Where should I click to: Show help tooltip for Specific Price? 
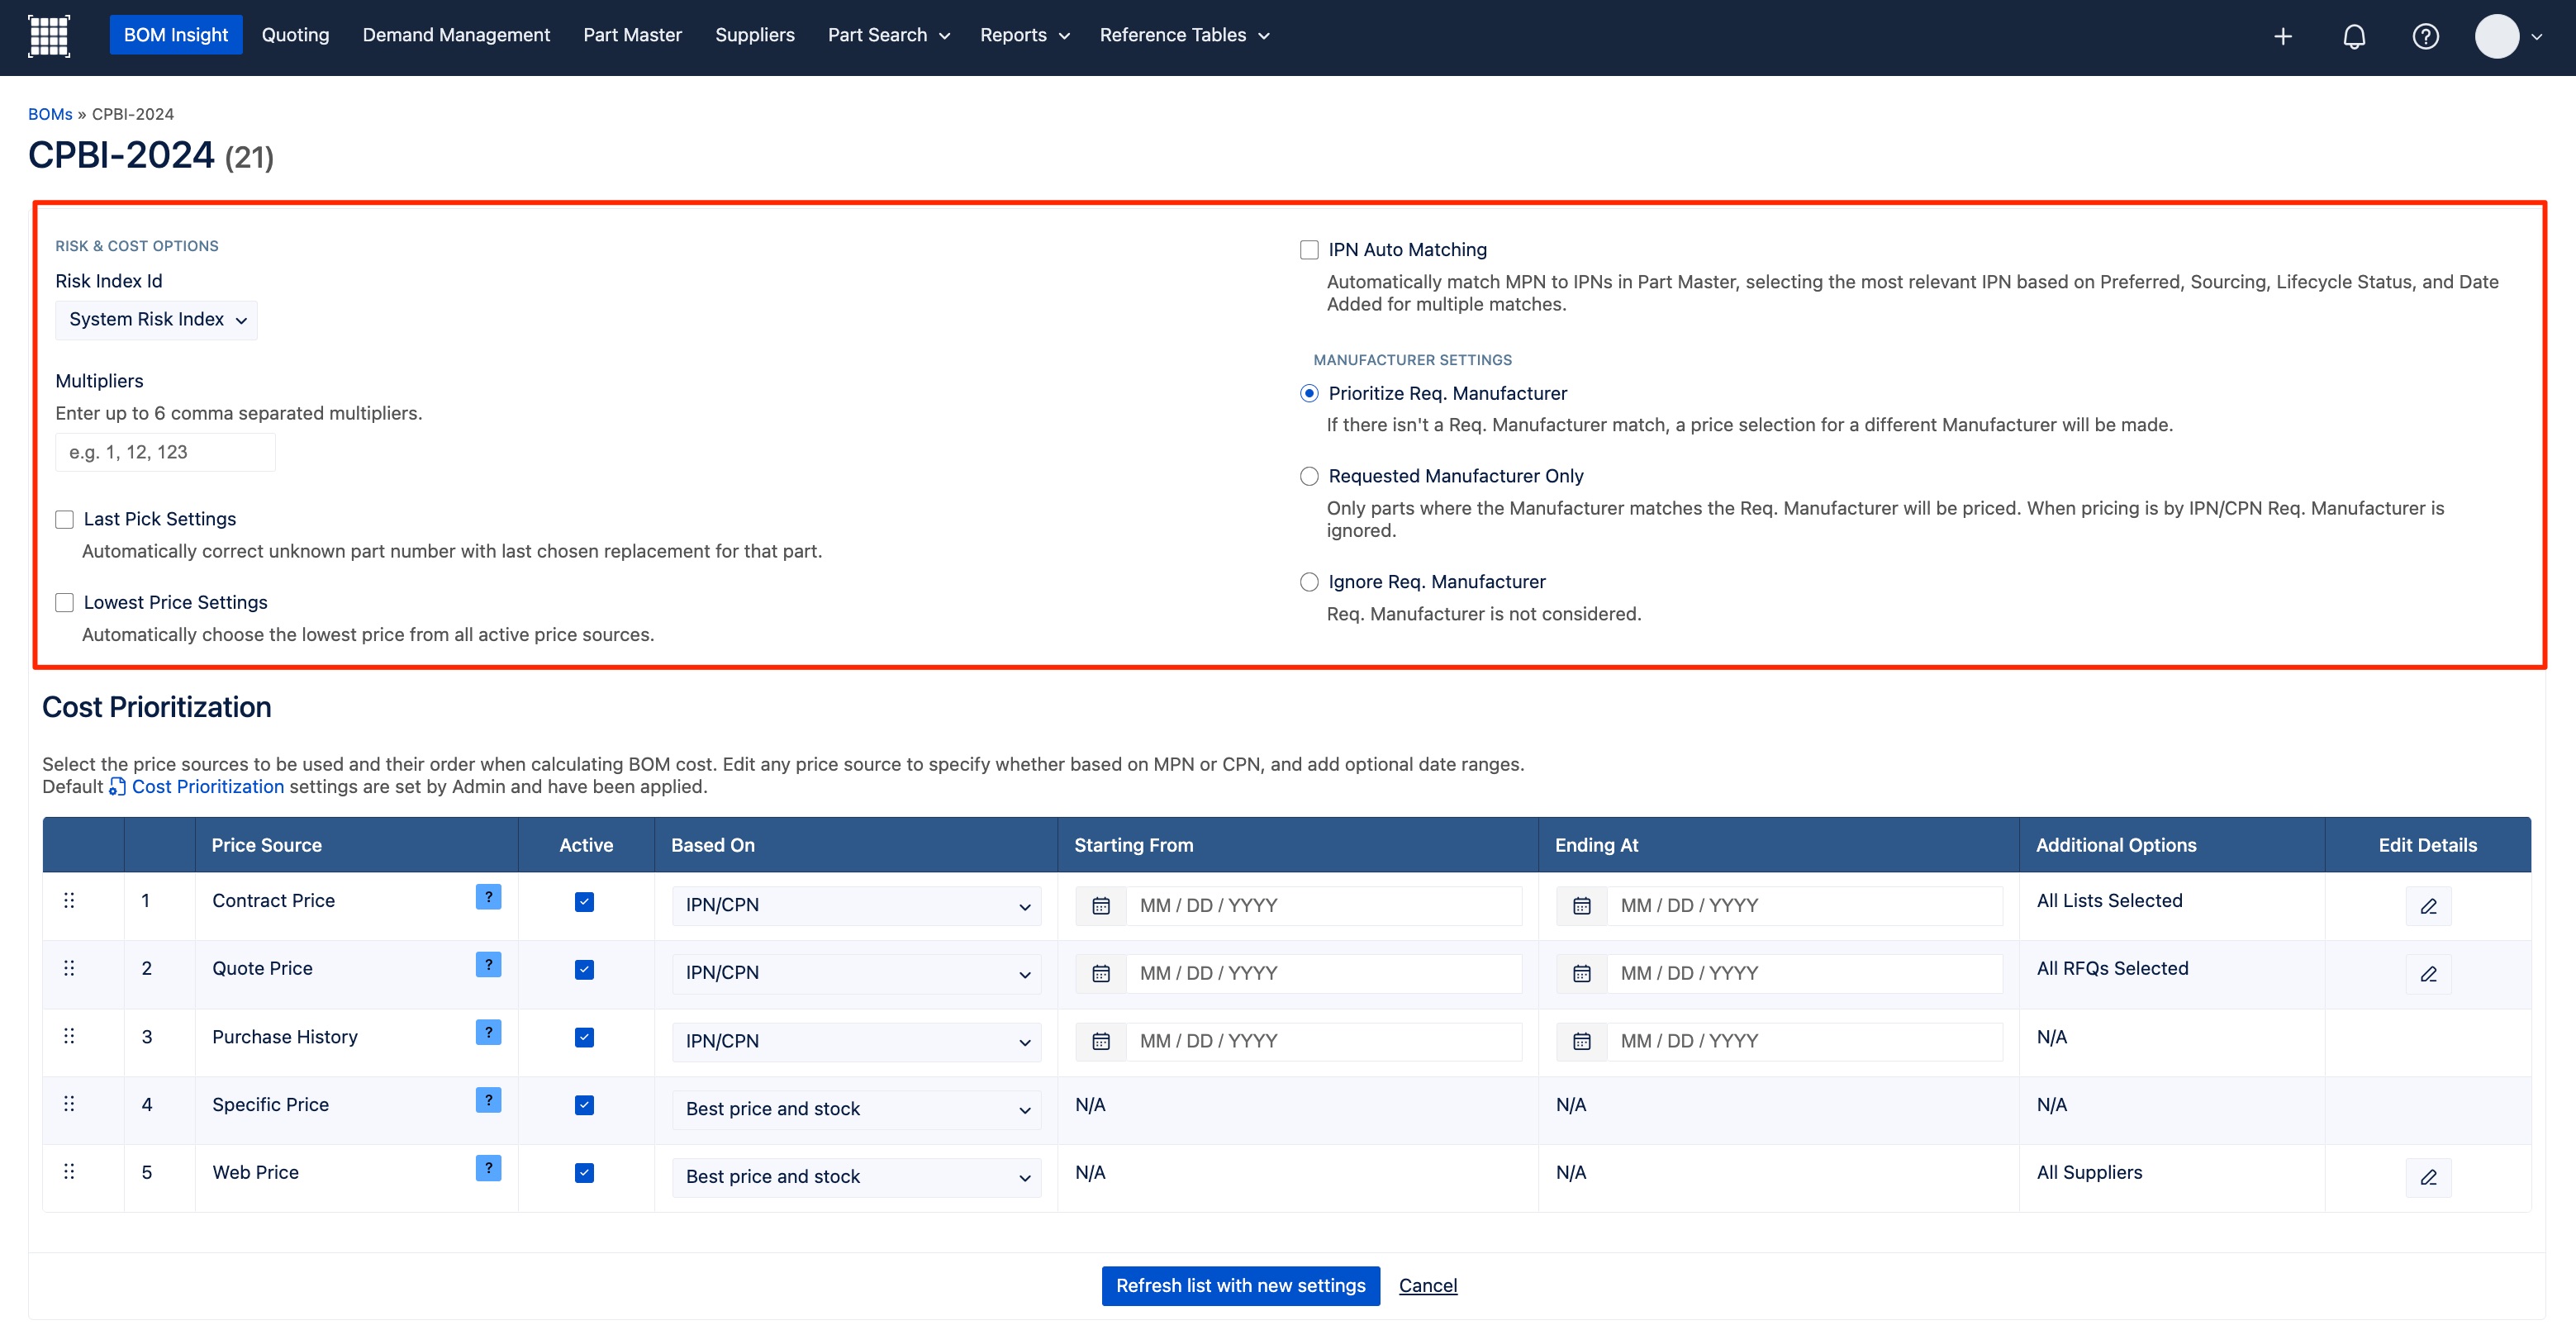[x=488, y=1100]
